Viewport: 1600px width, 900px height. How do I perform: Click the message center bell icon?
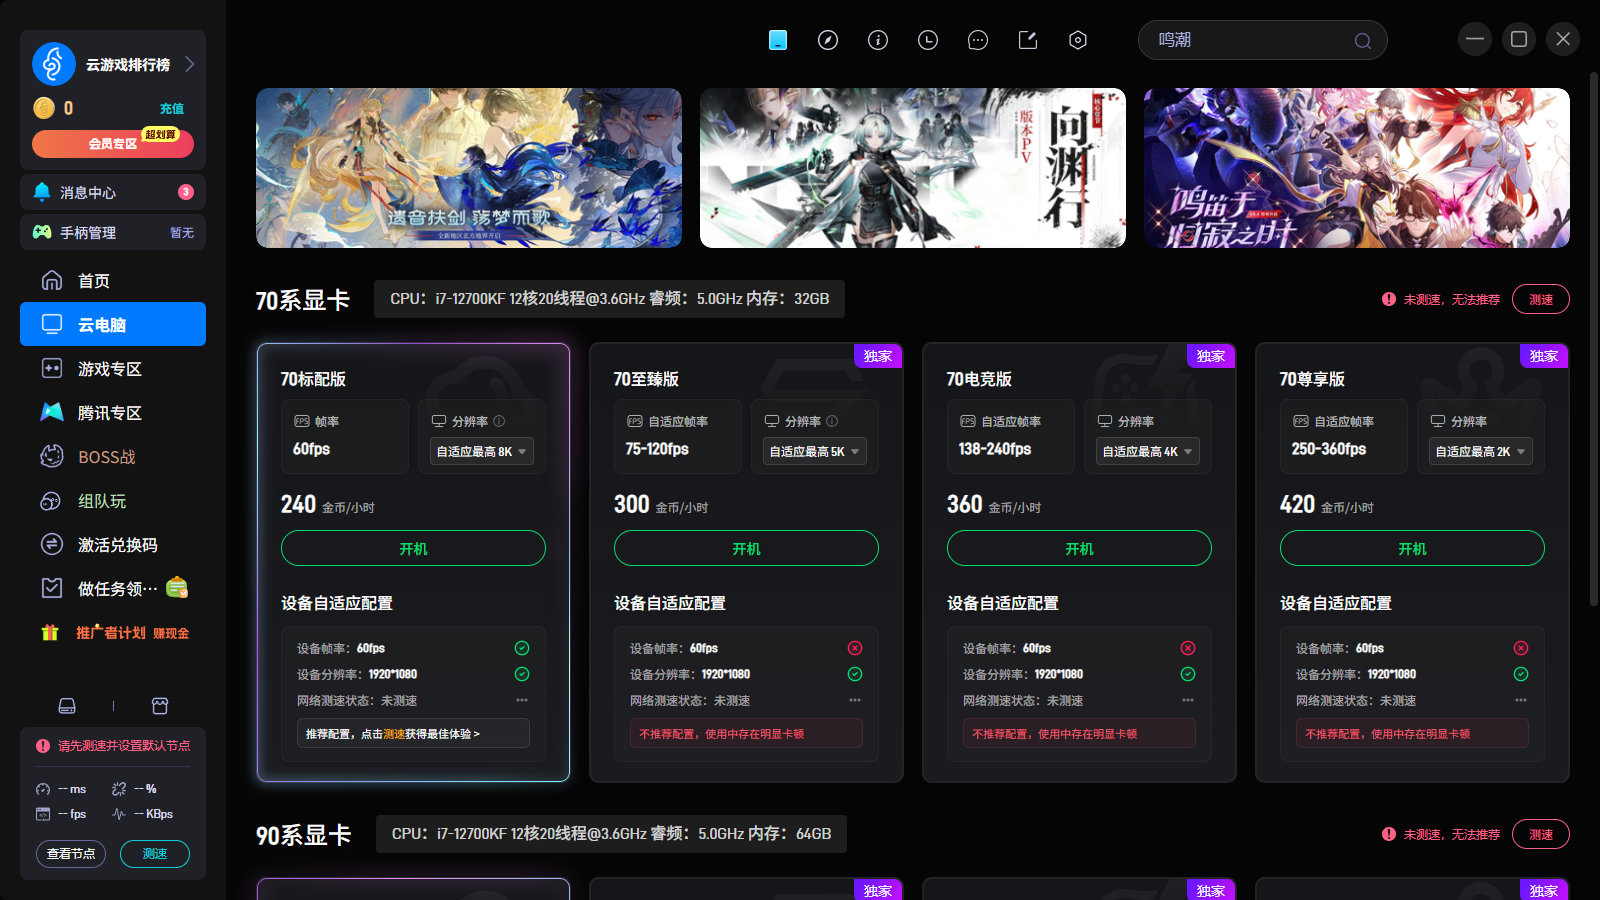tap(42, 191)
